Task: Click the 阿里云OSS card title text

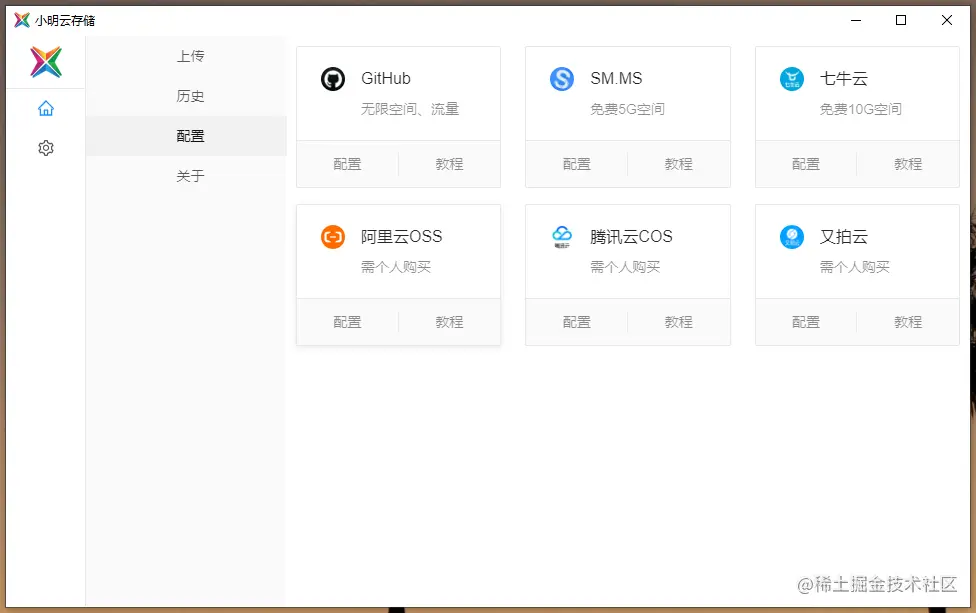Action: pos(401,236)
